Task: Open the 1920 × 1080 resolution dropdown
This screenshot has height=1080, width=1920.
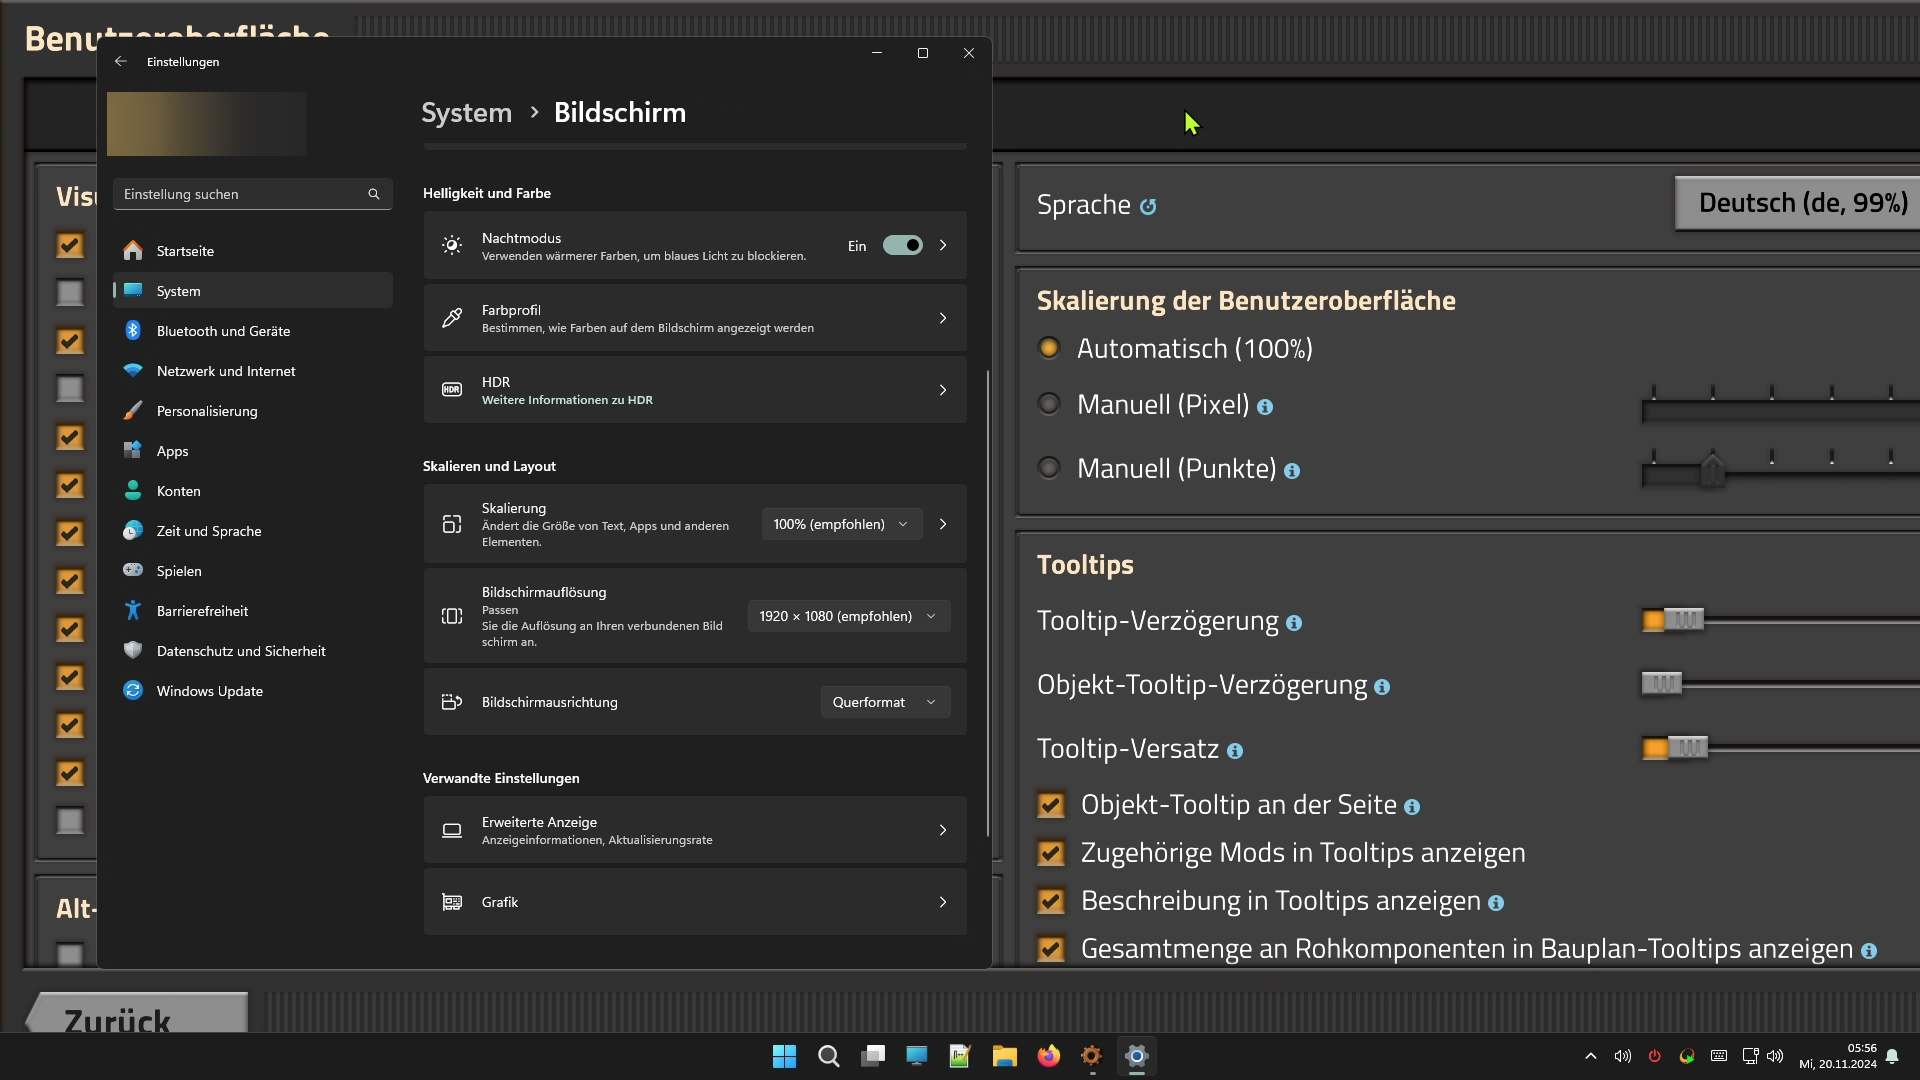Action: (x=849, y=617)
